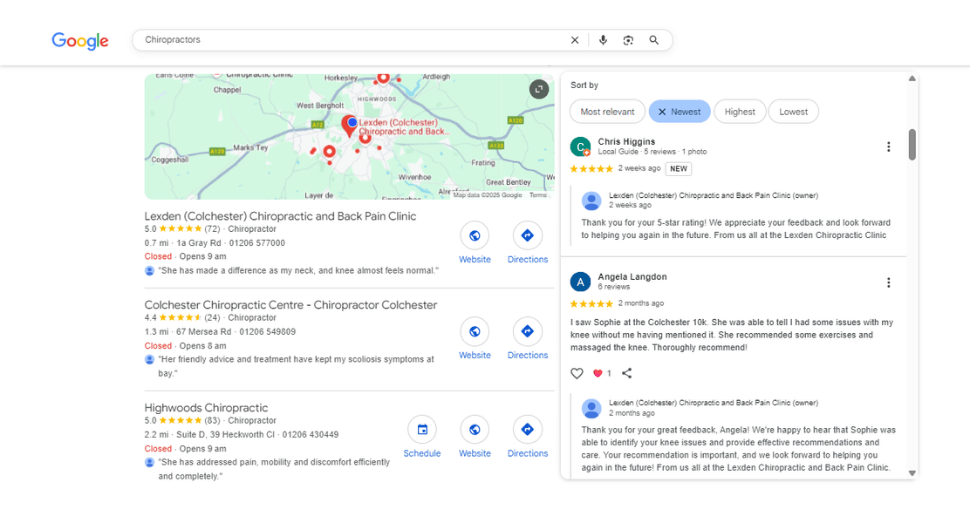Screen dimensions: 970x517
Task: Open Website icon for Lexden Chiropractic clinic
Action: (x=474, y=236)
